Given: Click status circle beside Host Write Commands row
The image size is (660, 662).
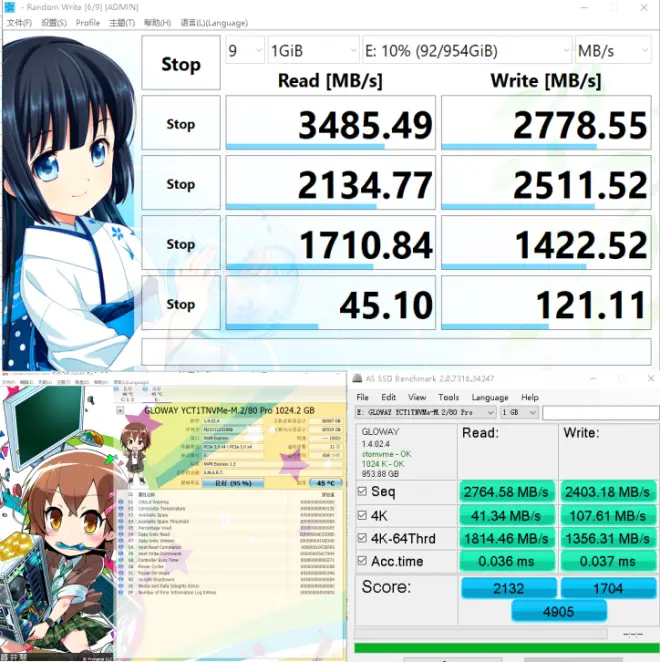Looking at the screenshot, I should 121,553.
